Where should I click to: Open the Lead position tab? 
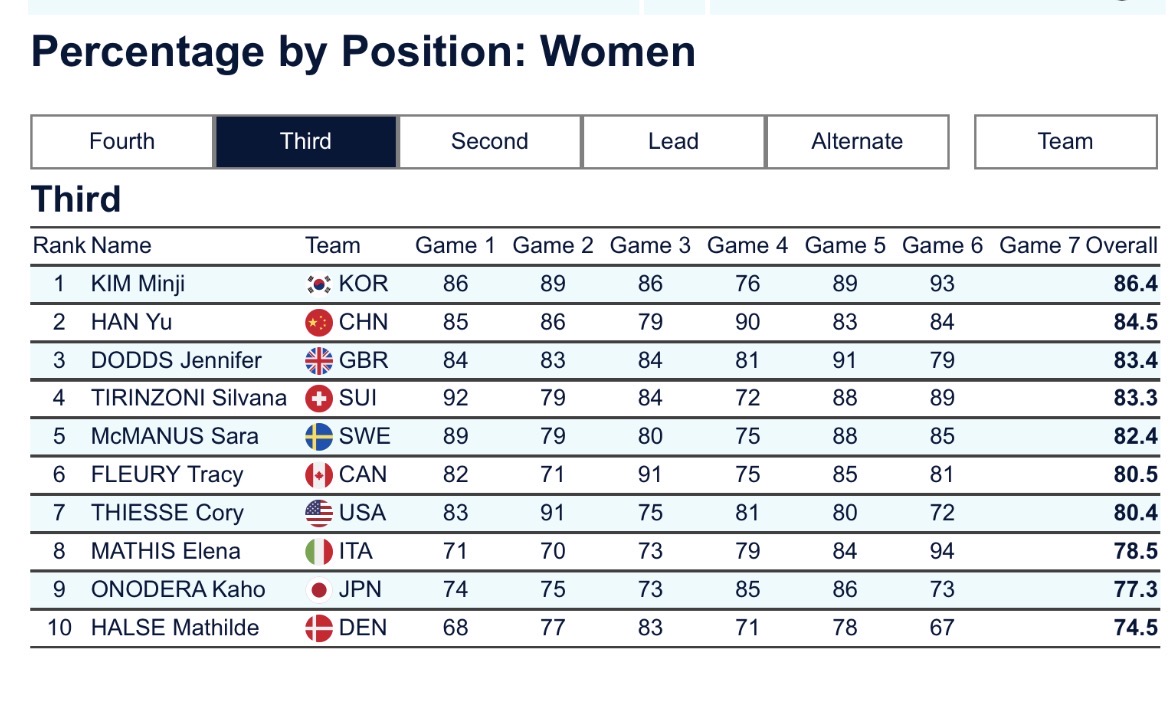point(673,142)
